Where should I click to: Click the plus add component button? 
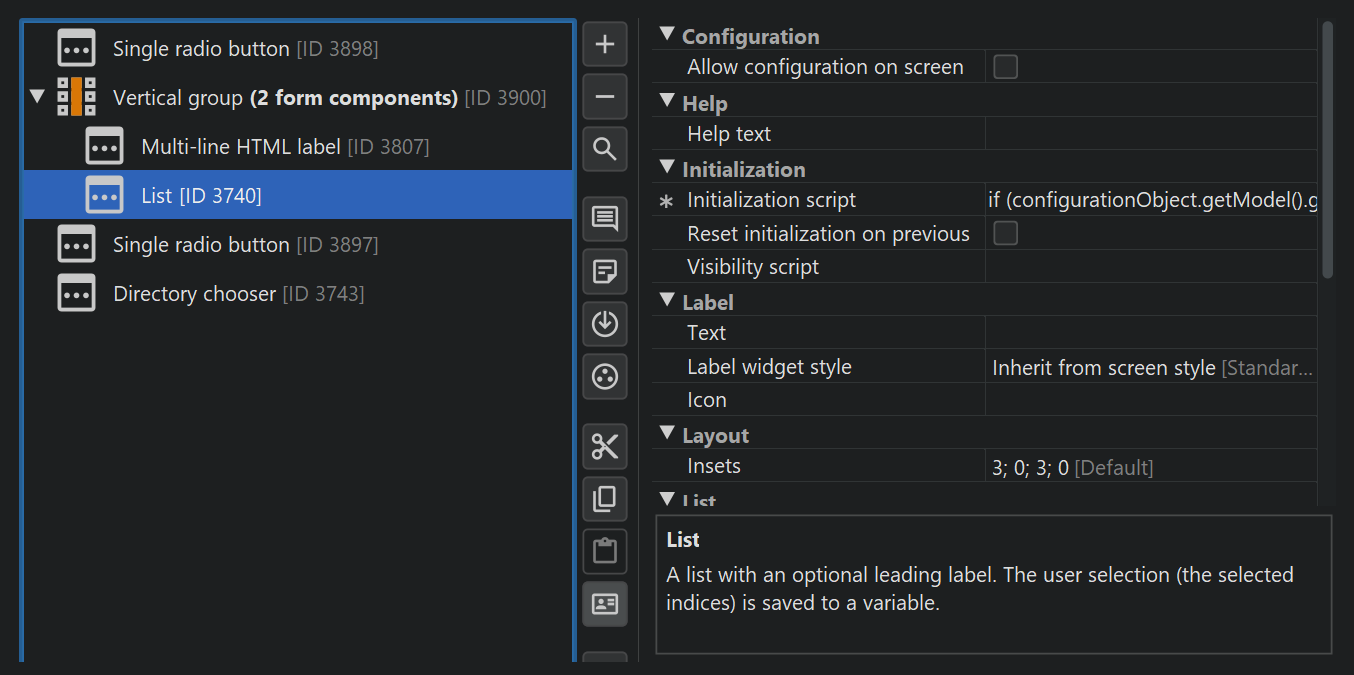[x=605, y=45]
